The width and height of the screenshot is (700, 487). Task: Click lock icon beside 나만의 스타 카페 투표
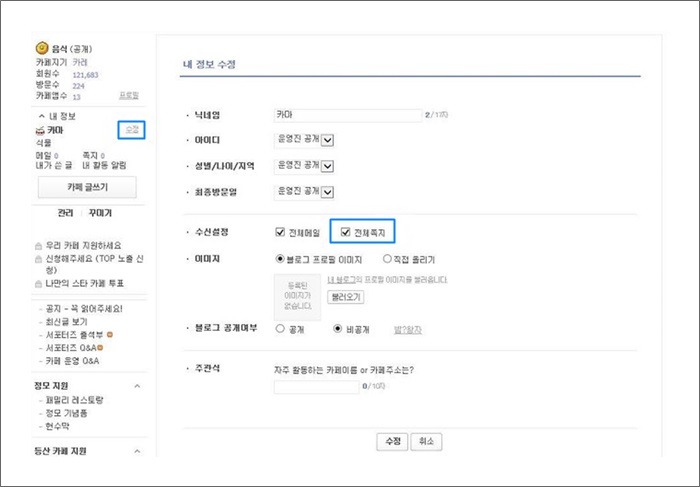[x=38, y=284]
